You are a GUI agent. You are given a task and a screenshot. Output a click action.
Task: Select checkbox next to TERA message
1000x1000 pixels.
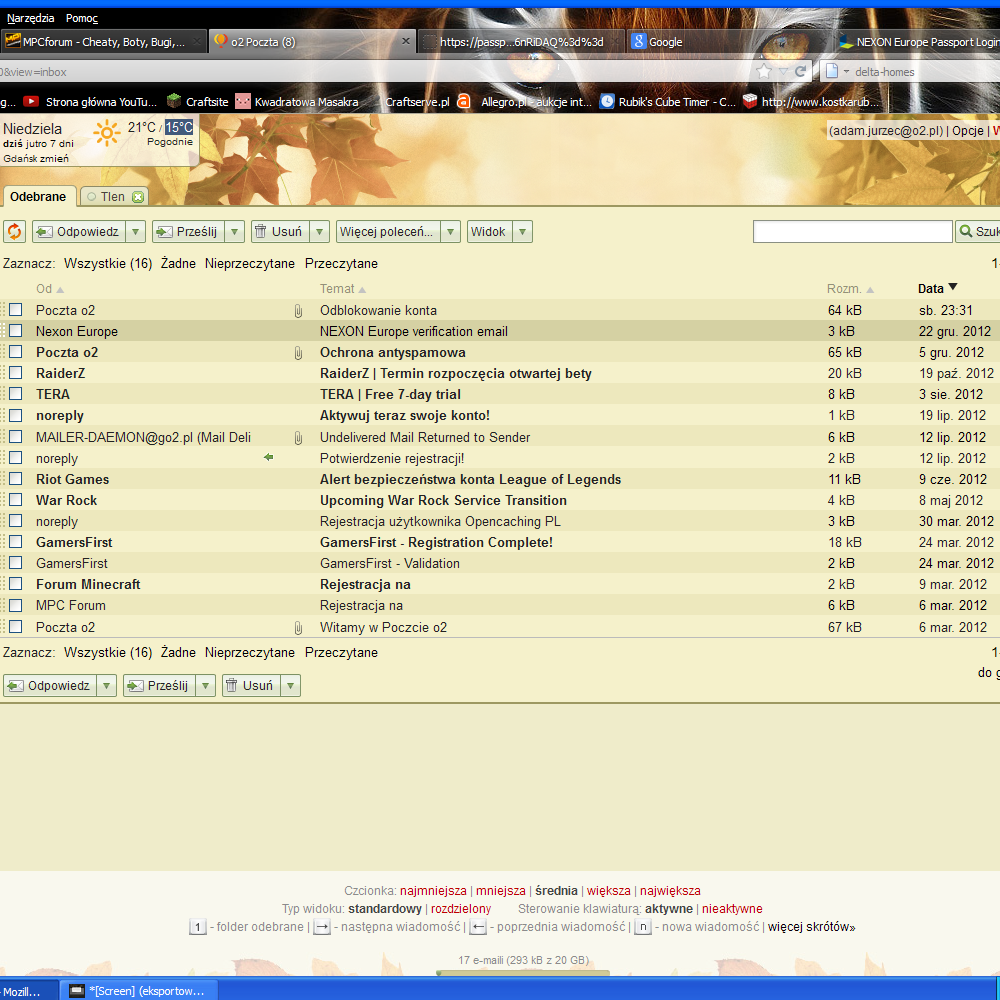click(x=16, y=393)
